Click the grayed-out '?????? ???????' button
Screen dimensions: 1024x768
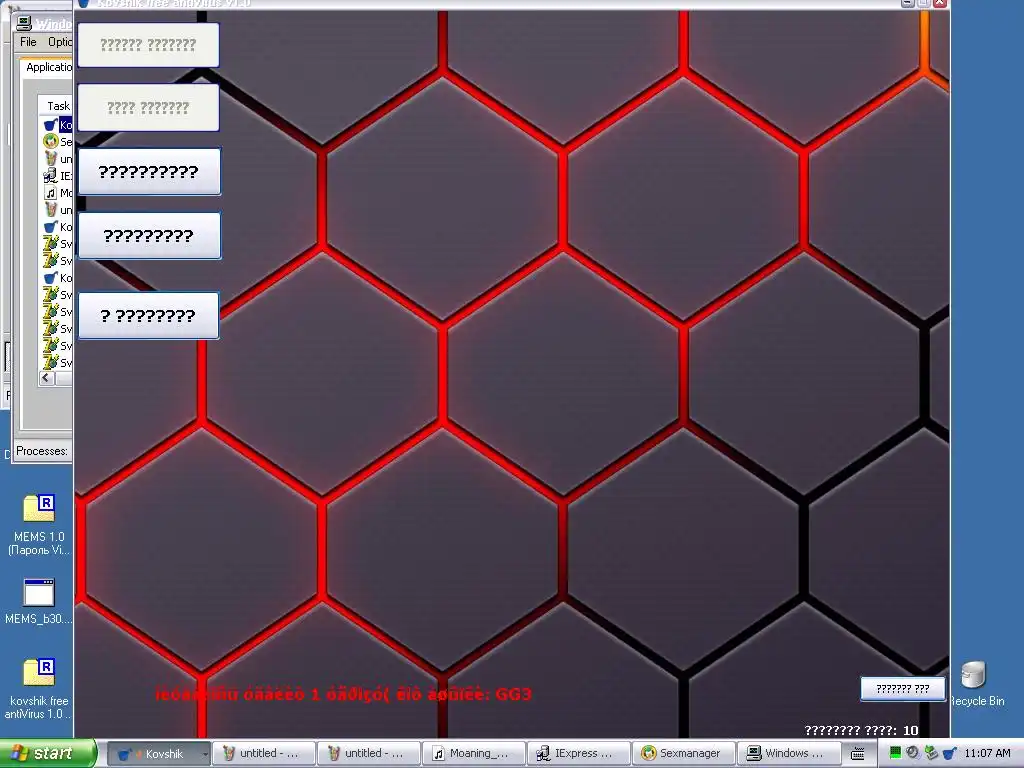coord(148,45)
